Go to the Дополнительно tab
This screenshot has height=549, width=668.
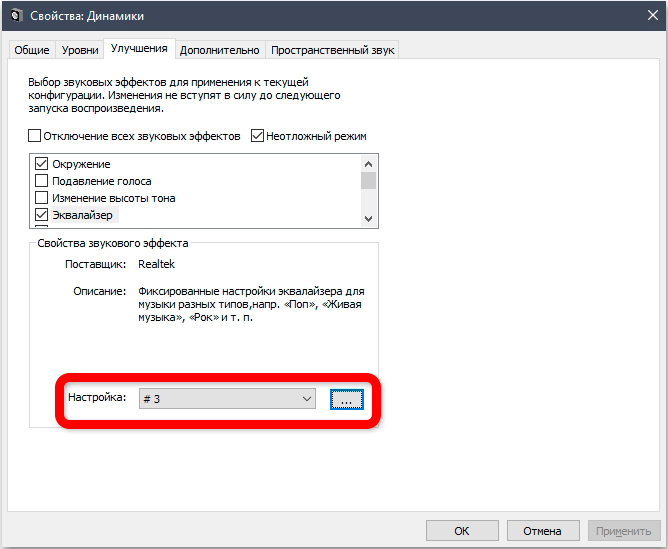[219, 50]
